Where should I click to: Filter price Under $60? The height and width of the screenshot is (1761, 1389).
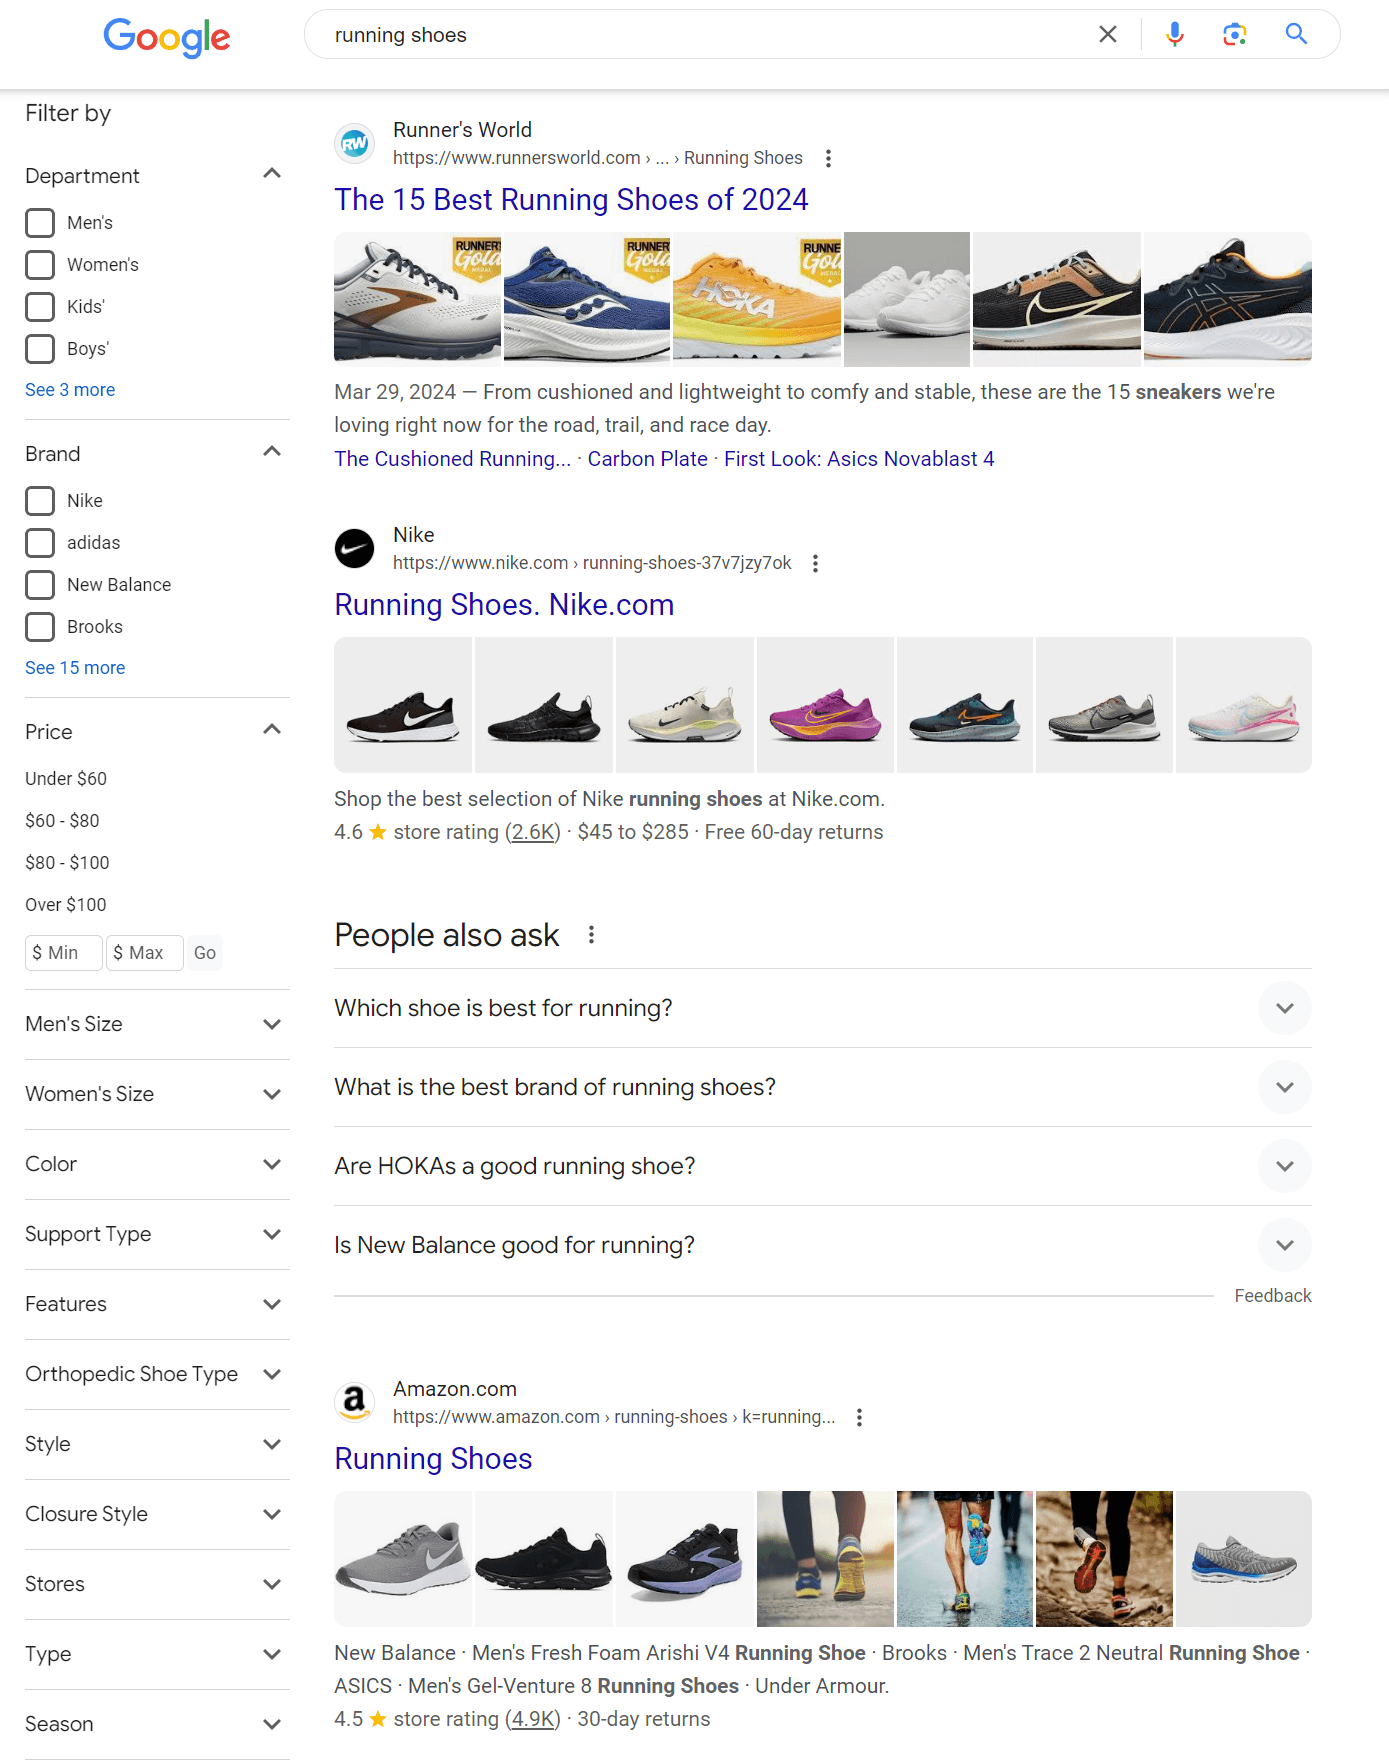pos(66,779)
